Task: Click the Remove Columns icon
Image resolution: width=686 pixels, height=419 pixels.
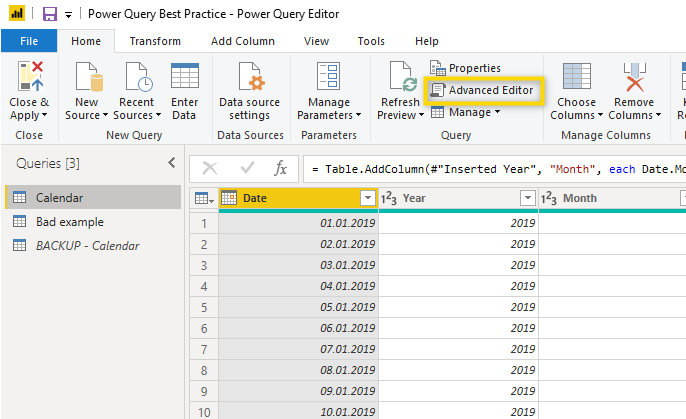Action: (634, 77)
